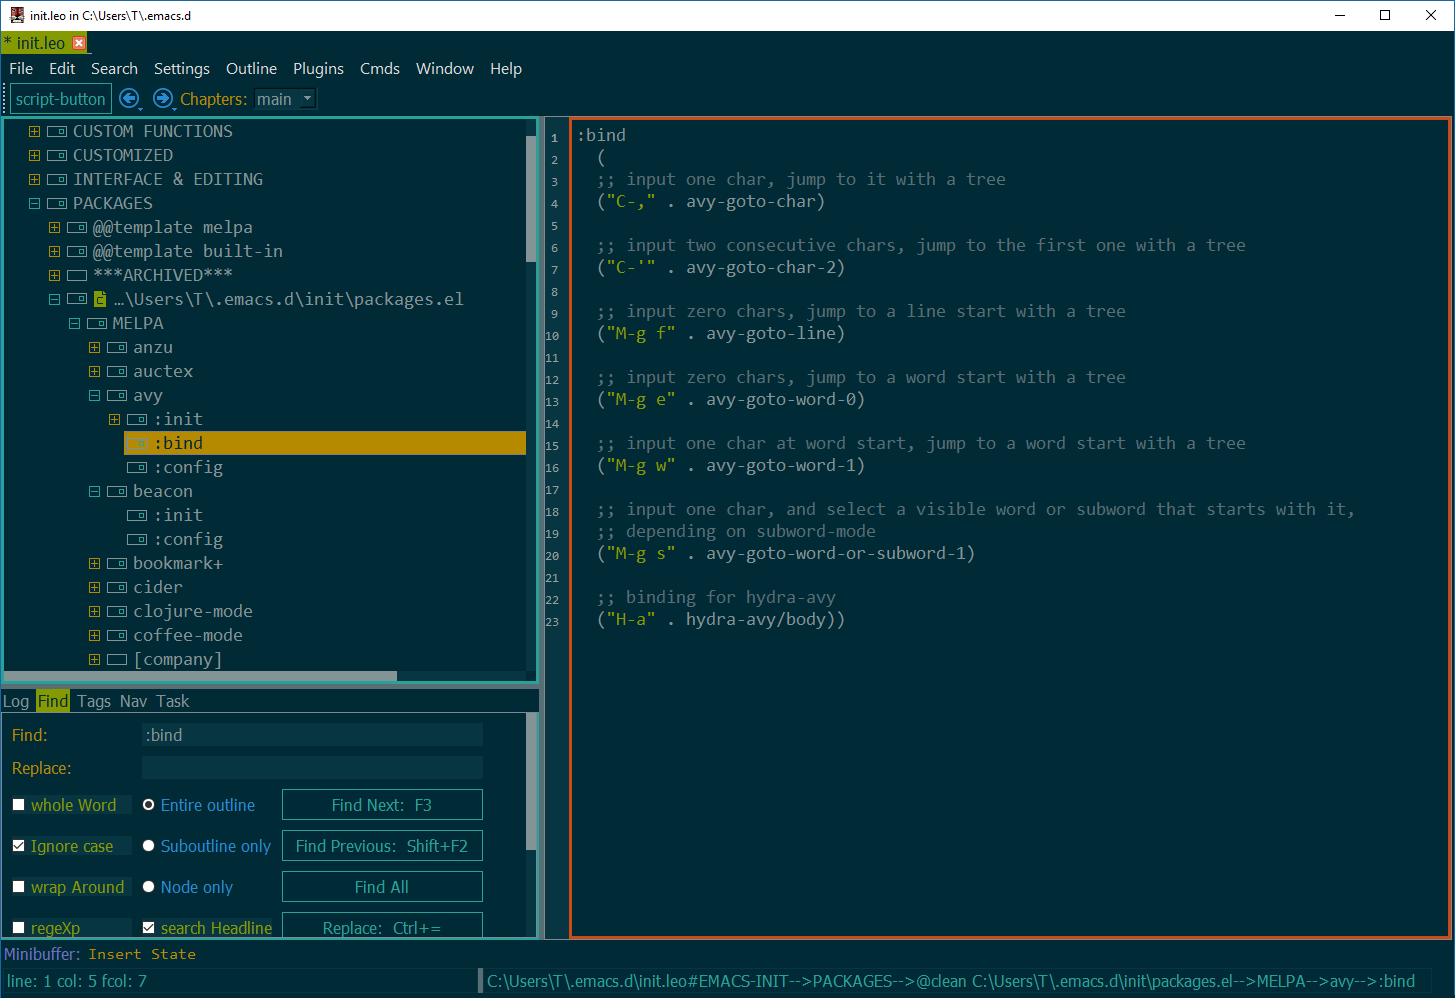This screenshot has width=1455, height=998.
Task: Switch to the Nav tab
Action: coord(133,701)
